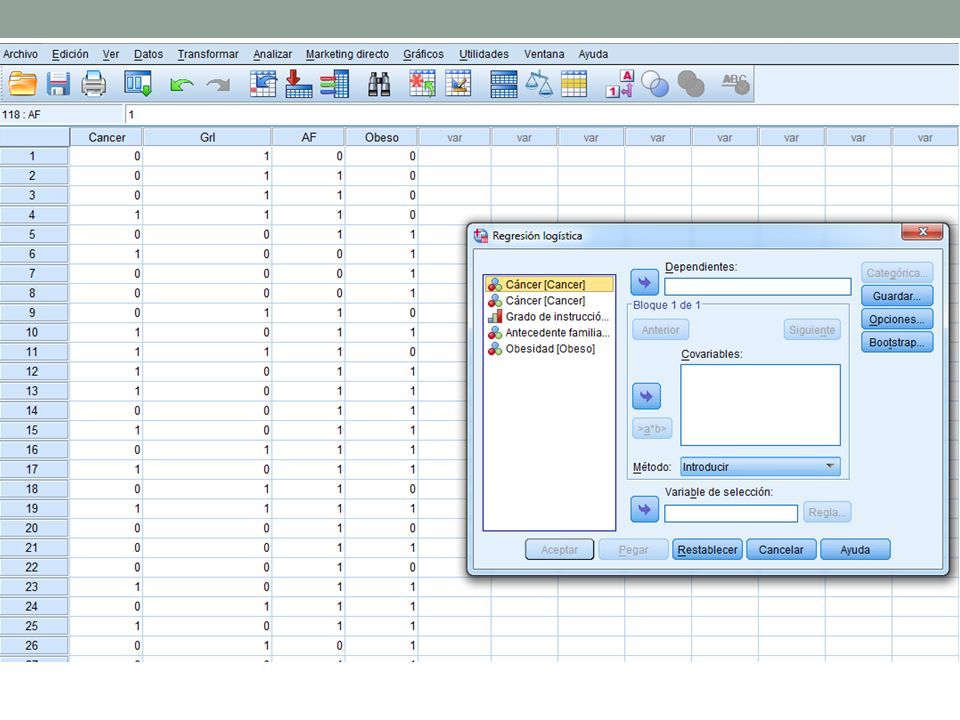Open a data file with the folder icon
Image resolution: width=960 pixels, height=720 pixels.
tap(23, 84)
